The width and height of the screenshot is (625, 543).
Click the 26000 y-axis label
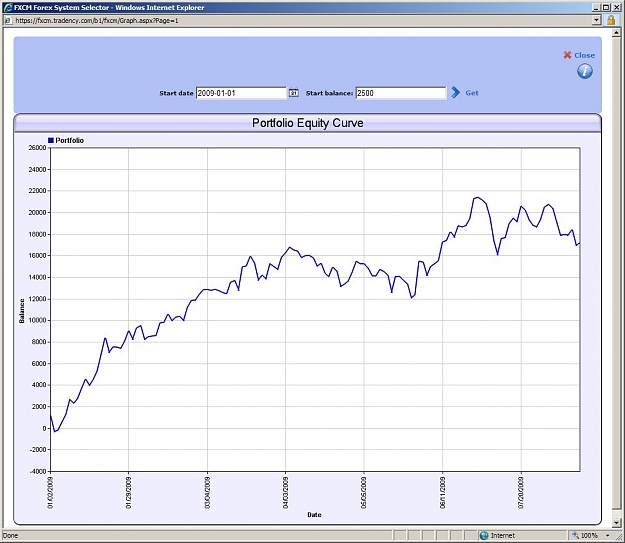[37, 148]
